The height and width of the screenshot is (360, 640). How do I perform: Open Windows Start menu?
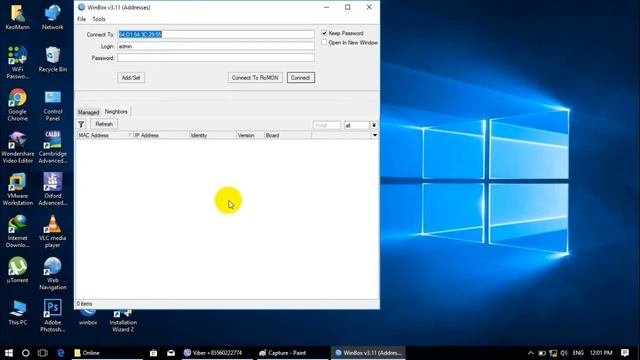pyautogui.click(x=9, y=353)
